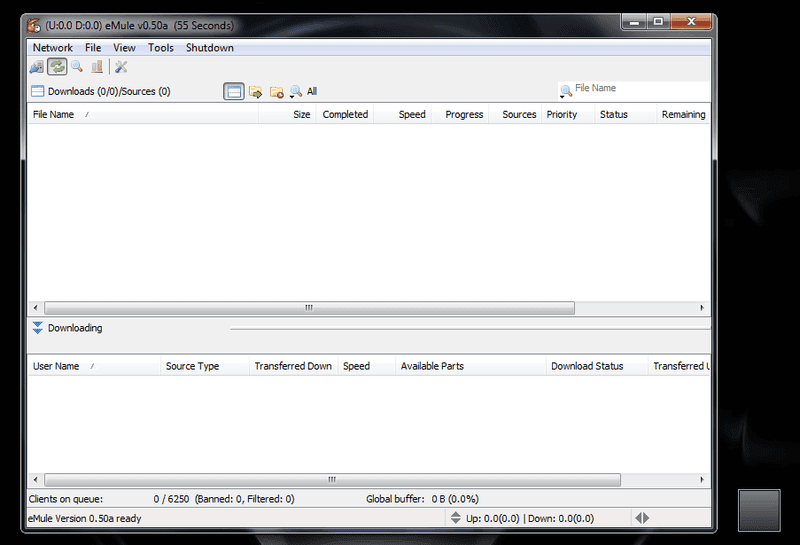
Task: Sort downloads by Priority column
Action: (568, 114)
